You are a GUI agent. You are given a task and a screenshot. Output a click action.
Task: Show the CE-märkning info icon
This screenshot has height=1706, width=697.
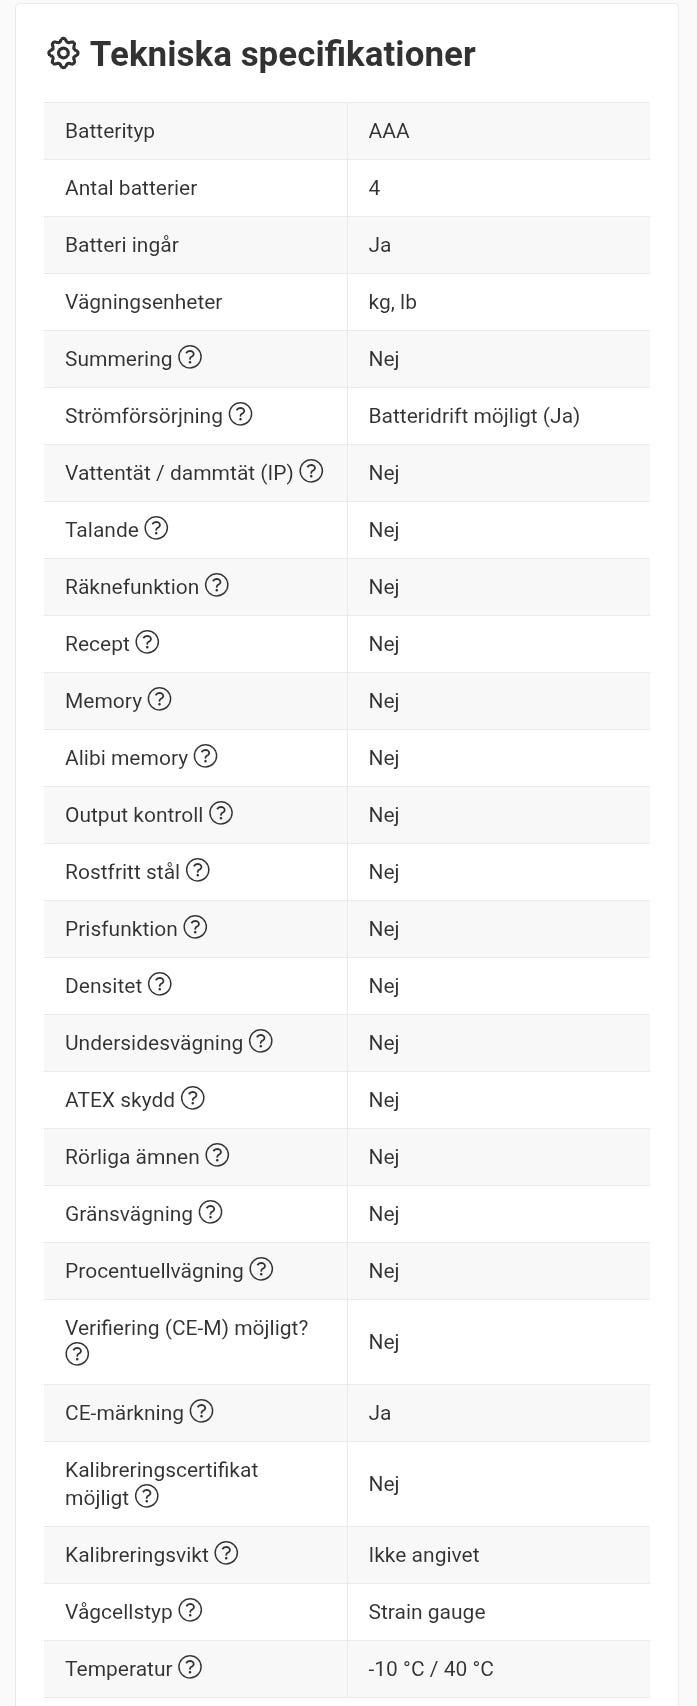coord(201,1411)
